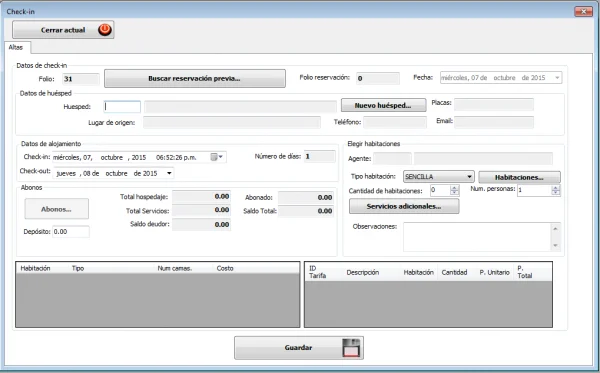Click the Agente name display field

(483, 158)
